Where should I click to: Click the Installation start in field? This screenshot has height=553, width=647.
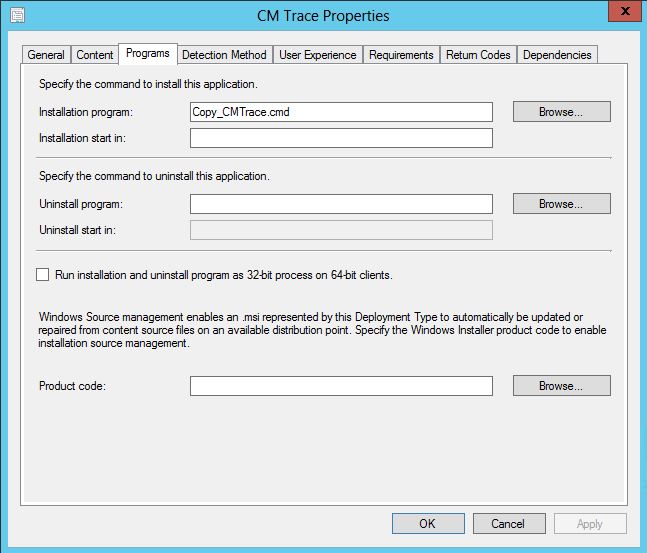341,138
